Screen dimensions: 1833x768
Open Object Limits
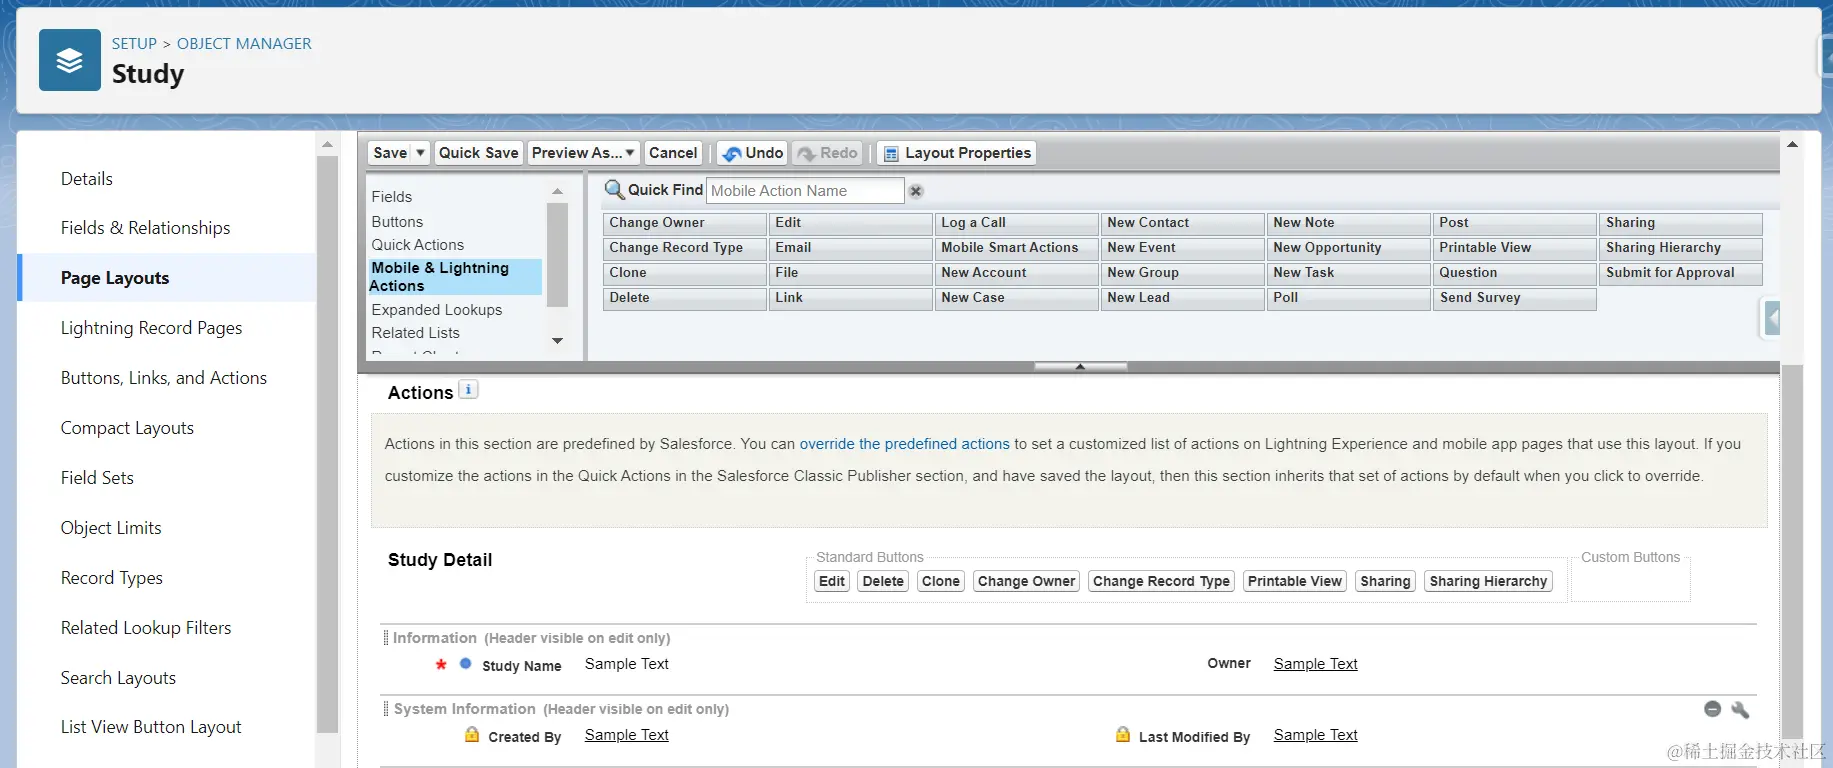click(111, 528)
